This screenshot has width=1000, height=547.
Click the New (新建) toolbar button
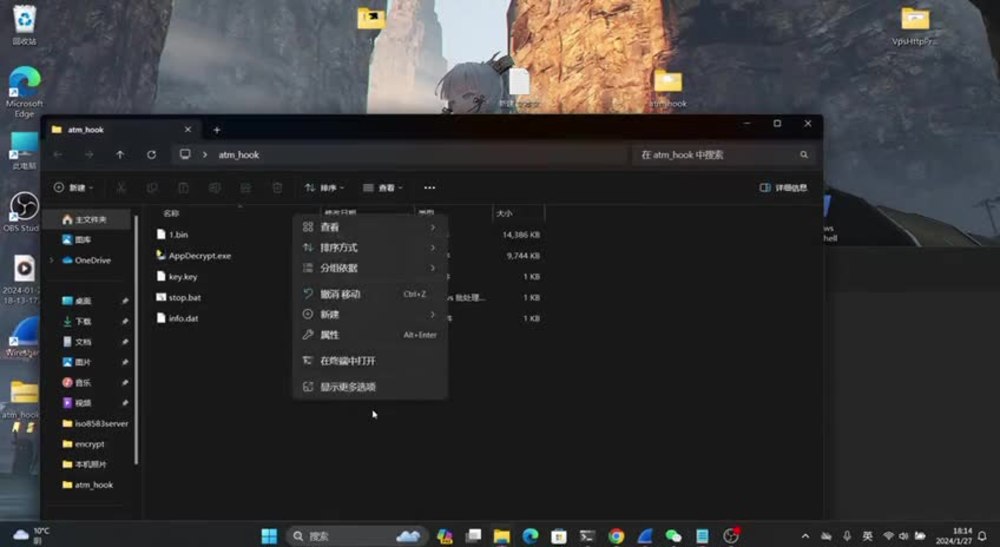[x=73, y=187]
